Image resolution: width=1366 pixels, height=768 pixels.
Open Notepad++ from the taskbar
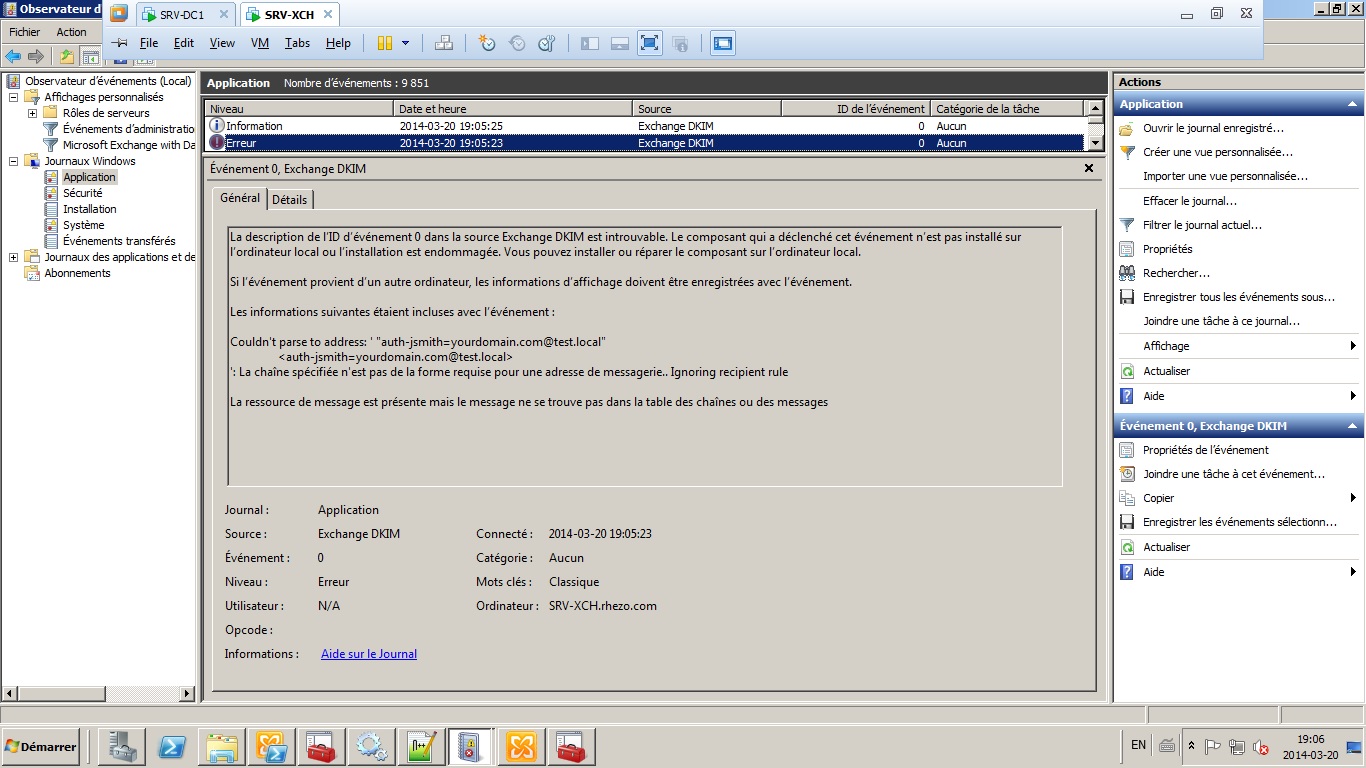pos(422,747)
